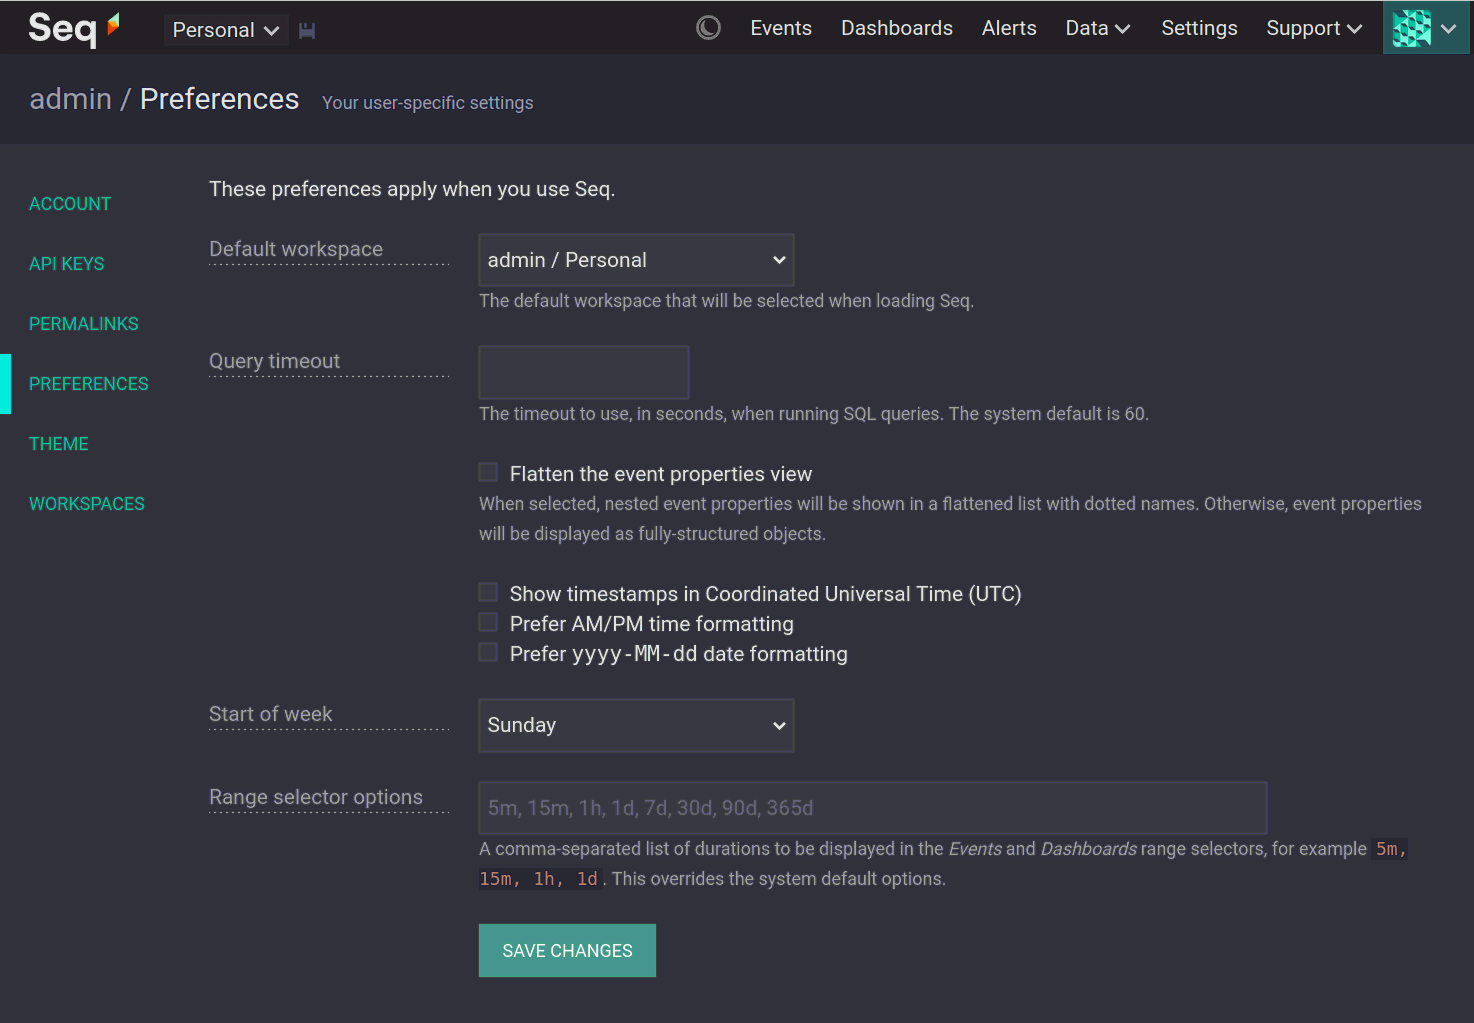Enable Flatten the event properties view

pyautogui.click(x=488, y=473)
